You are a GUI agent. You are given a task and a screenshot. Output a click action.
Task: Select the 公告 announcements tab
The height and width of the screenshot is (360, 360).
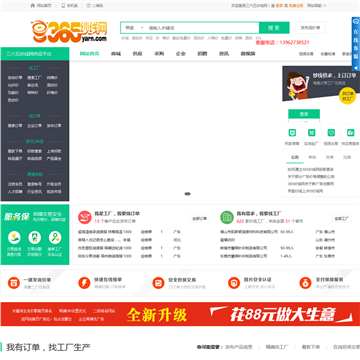[x=295, y=157]
